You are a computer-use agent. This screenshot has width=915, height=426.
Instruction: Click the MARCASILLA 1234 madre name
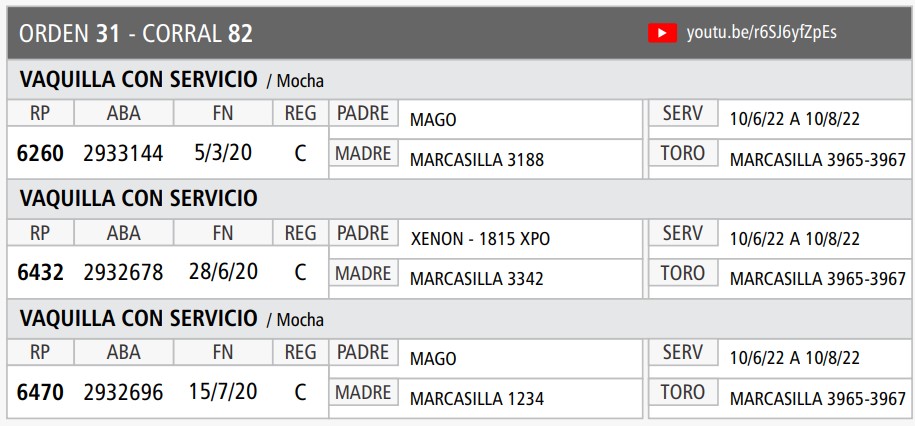[476, 399]
